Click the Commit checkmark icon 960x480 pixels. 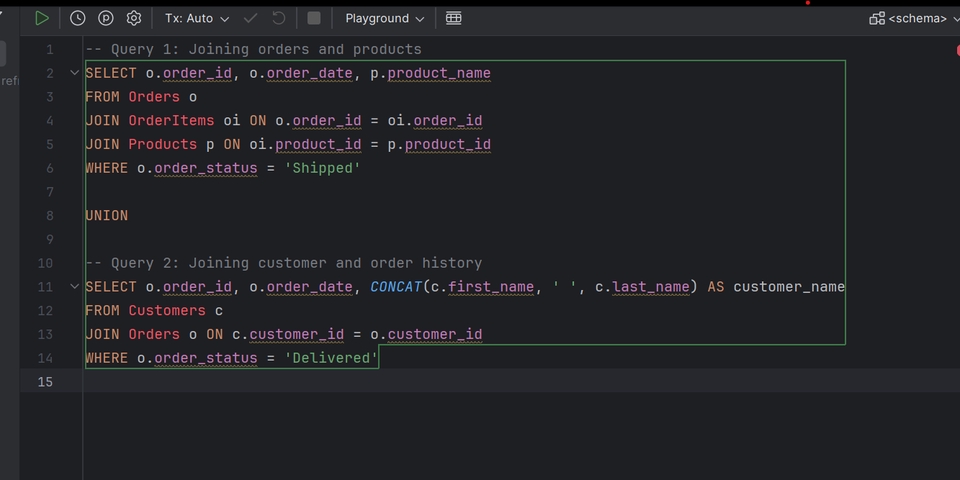pos(250,18)
